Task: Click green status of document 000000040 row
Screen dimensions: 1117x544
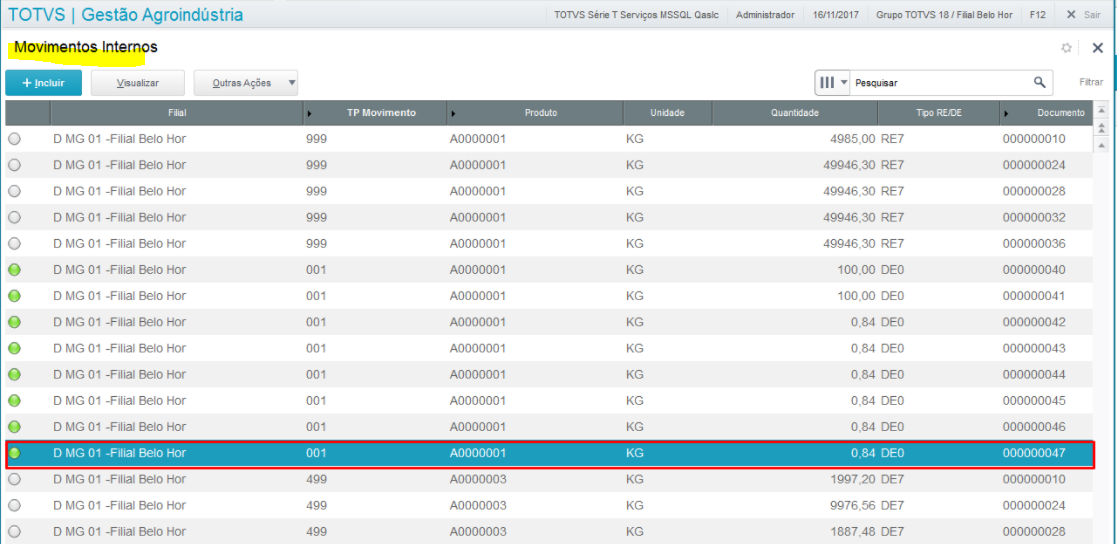Action: coord(14,270)
